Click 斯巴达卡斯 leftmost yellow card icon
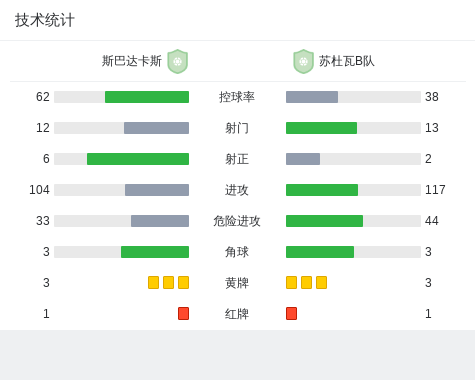This screenshot has height=380, width=475. [153, 282]
